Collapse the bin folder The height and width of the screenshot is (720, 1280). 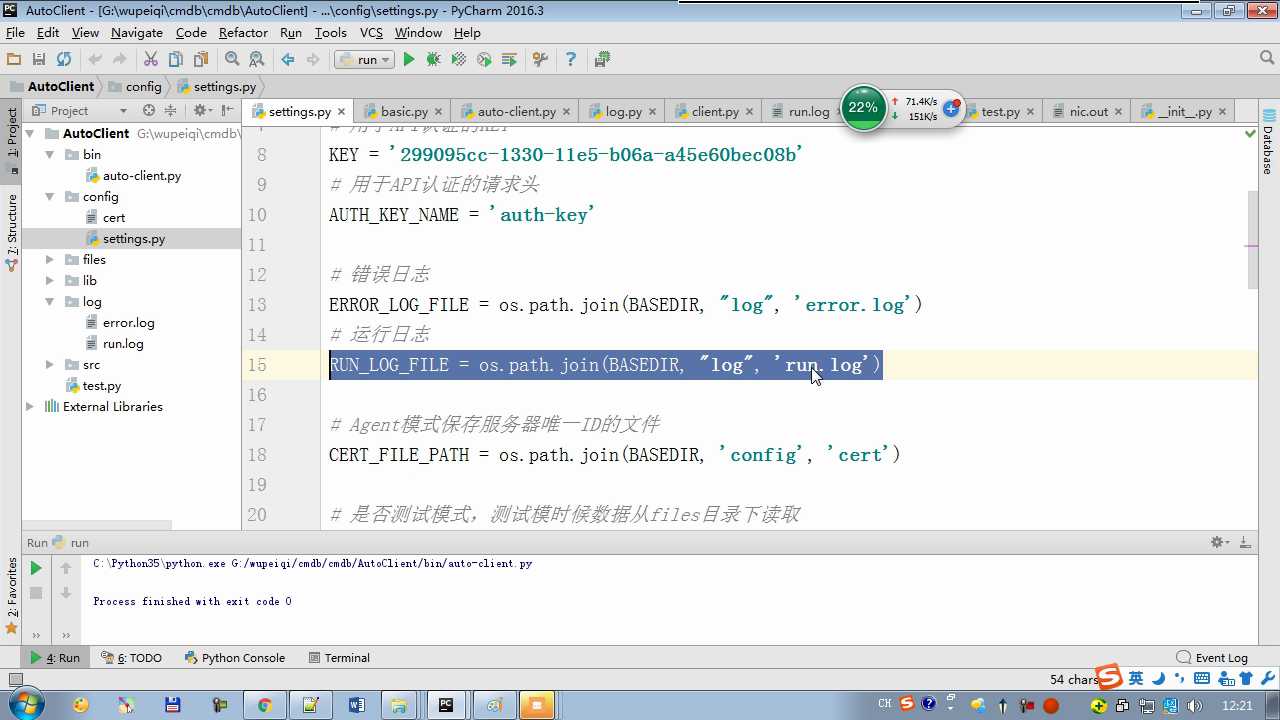point(49,154)
